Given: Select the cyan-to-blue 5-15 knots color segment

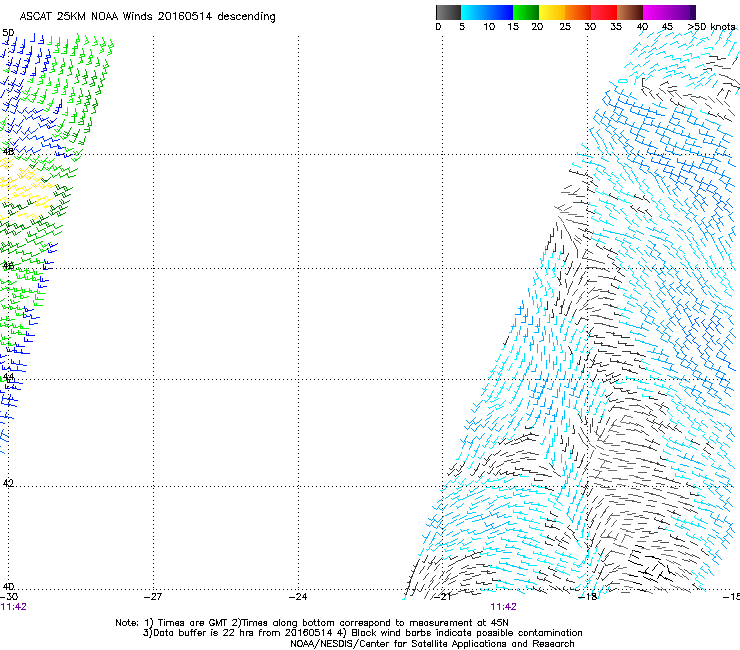Looking at the screenshot, I should pos(487,12).
